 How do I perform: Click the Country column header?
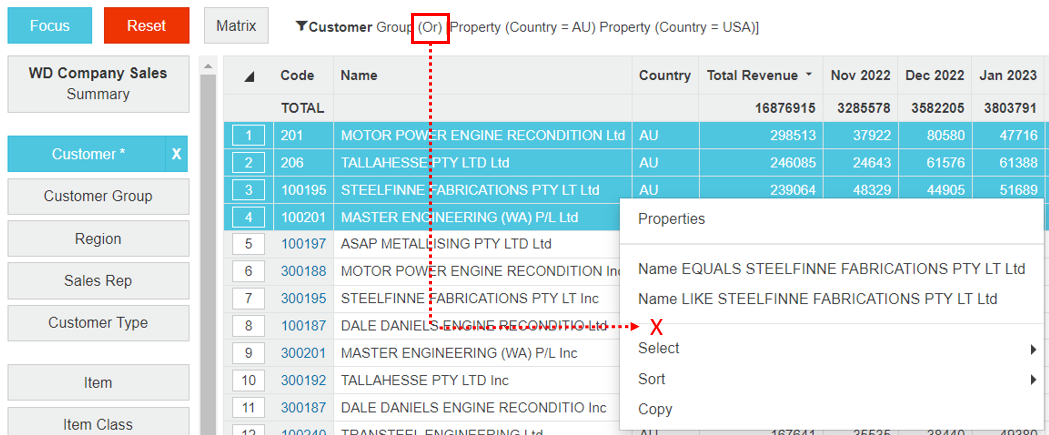664,76
